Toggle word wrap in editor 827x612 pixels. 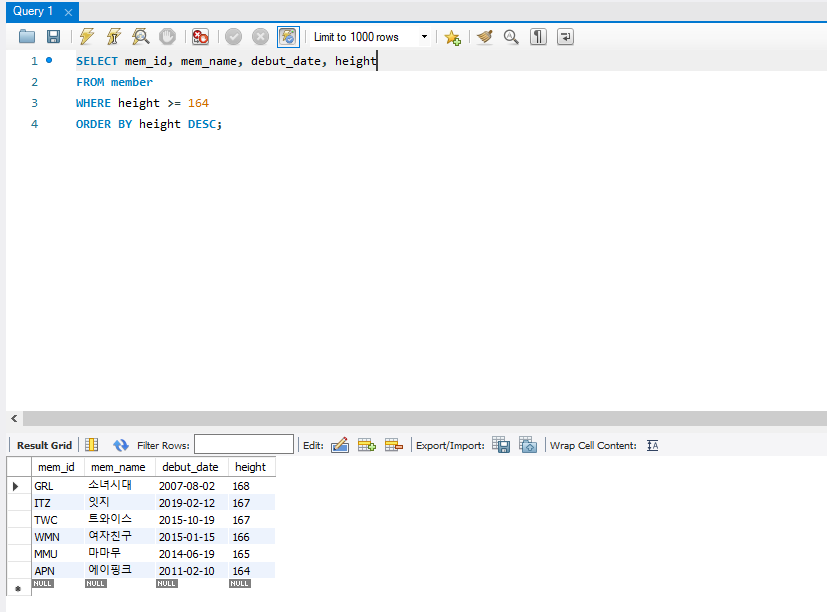pos(565,37)
